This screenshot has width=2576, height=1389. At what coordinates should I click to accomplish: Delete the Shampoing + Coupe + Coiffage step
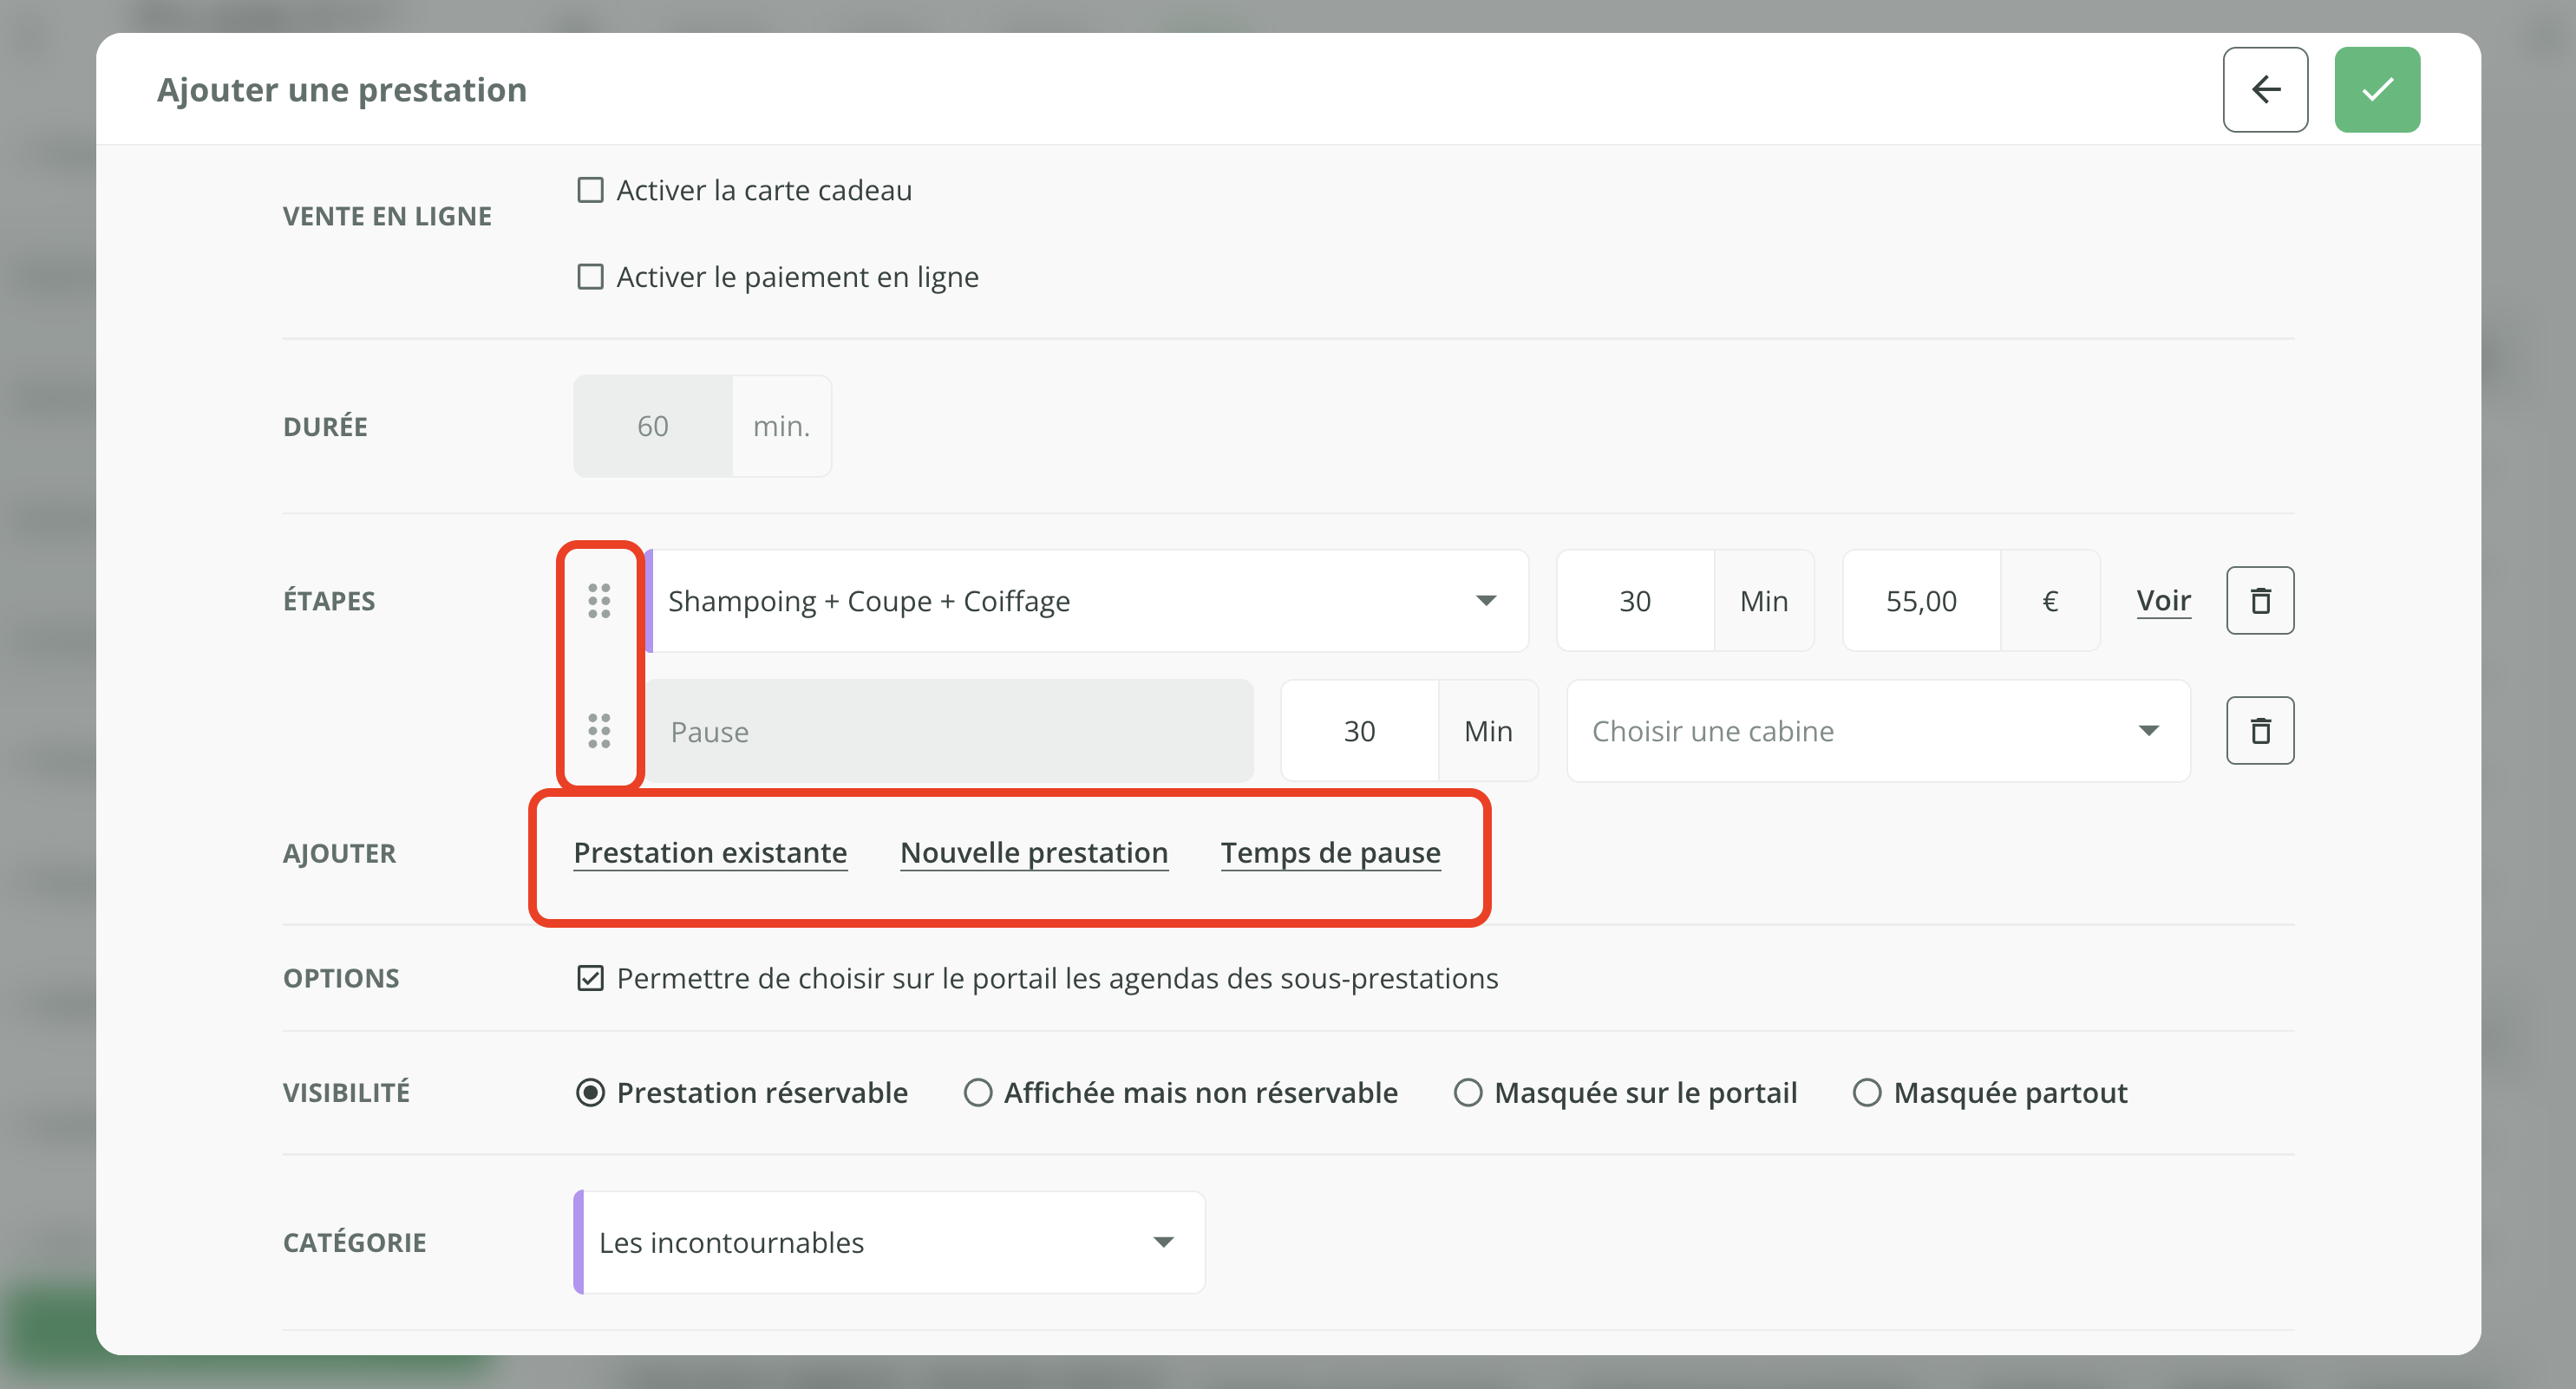click(2259, 601)
